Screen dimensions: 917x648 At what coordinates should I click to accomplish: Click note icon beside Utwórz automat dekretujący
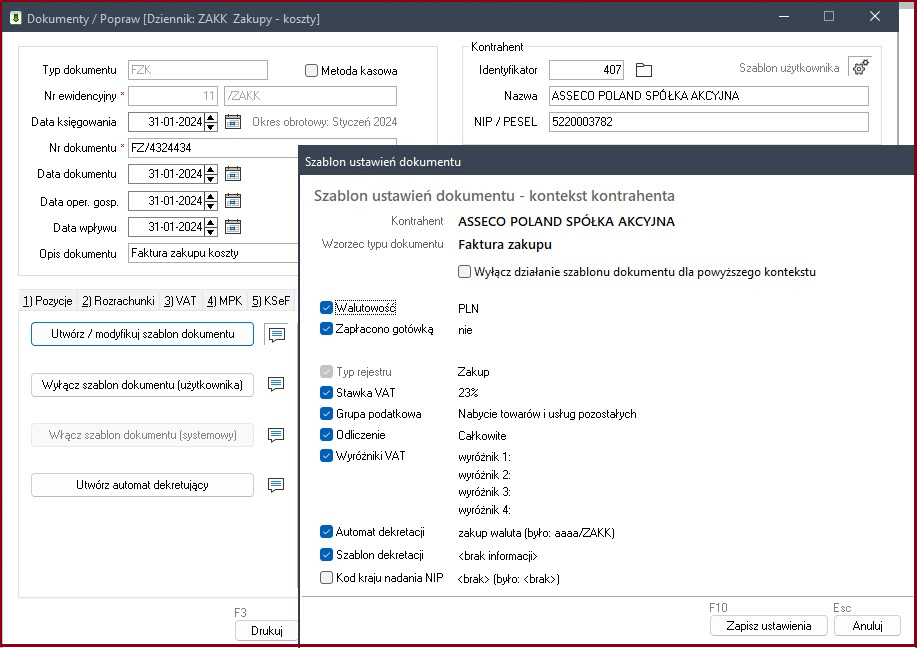click(x=277, y=485)
